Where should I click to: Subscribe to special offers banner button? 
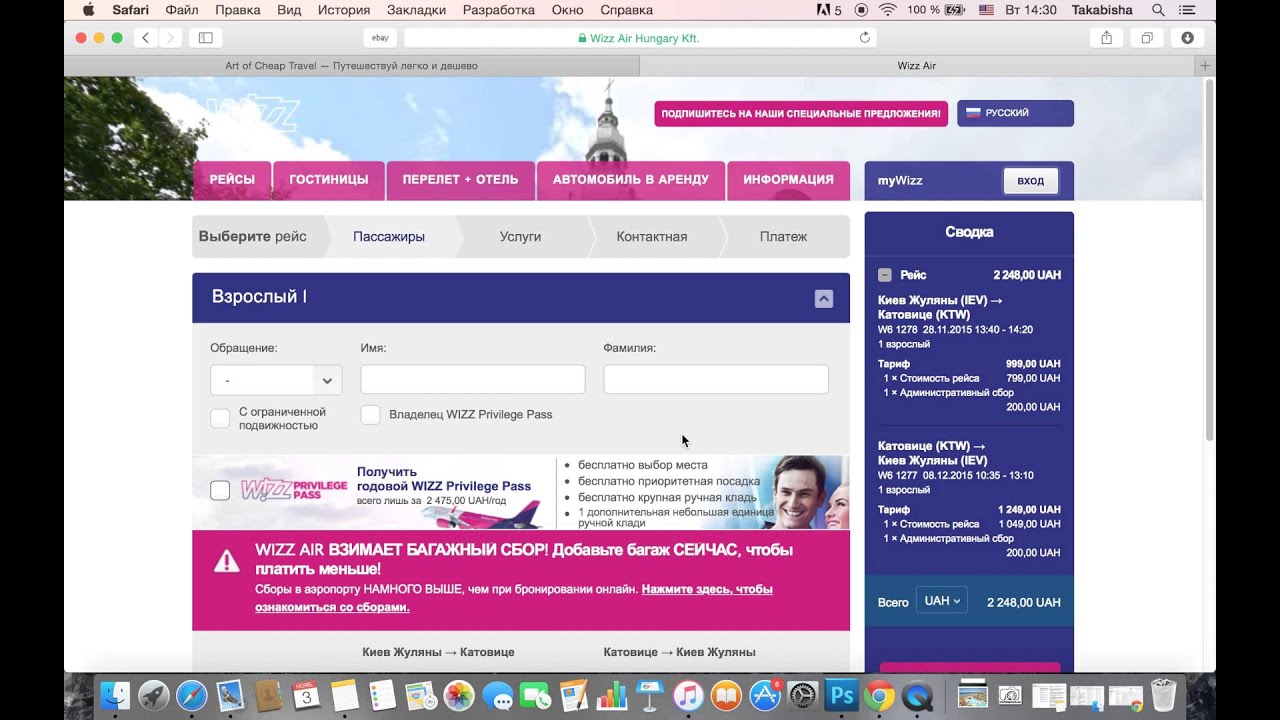pos(801,114)
